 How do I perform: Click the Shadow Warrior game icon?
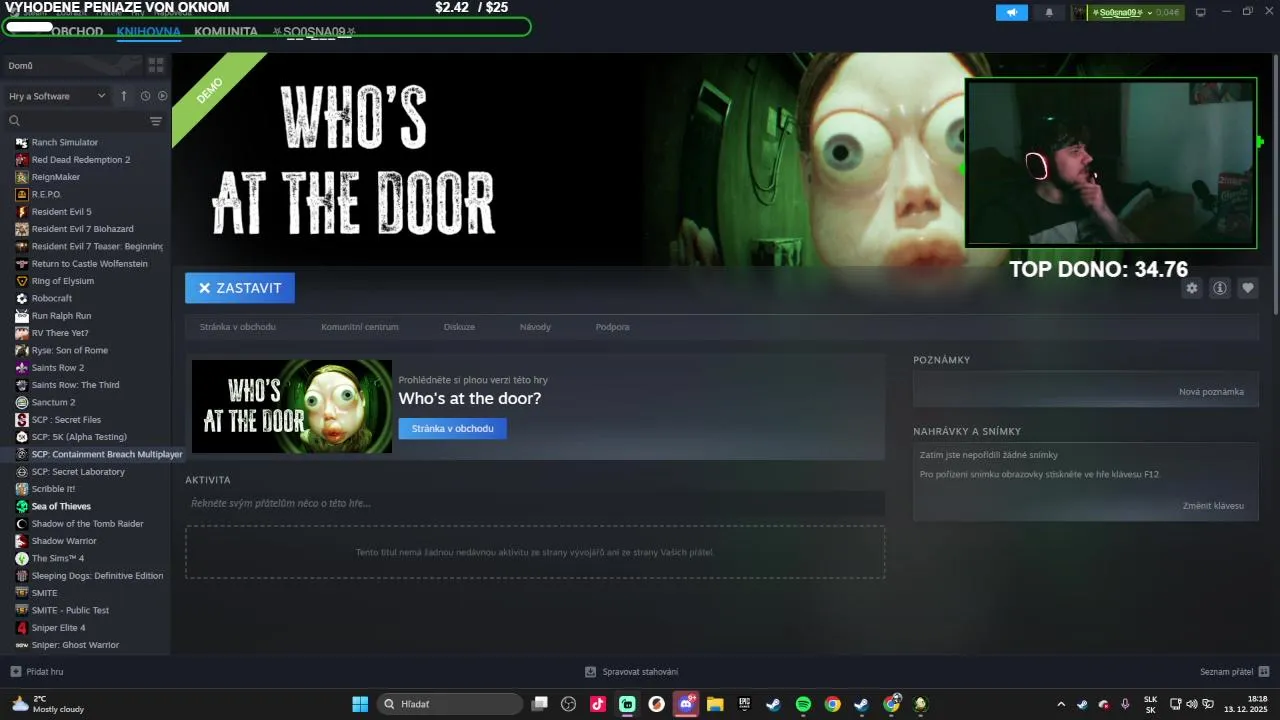(22, 541)
